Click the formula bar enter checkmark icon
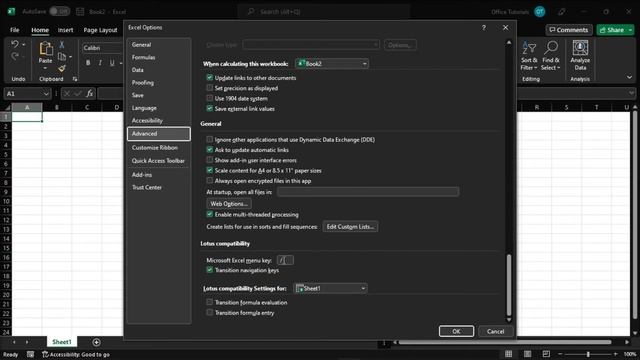Image resolution: width=640 pixels, height=360 pixels. (x=78, y=93)
